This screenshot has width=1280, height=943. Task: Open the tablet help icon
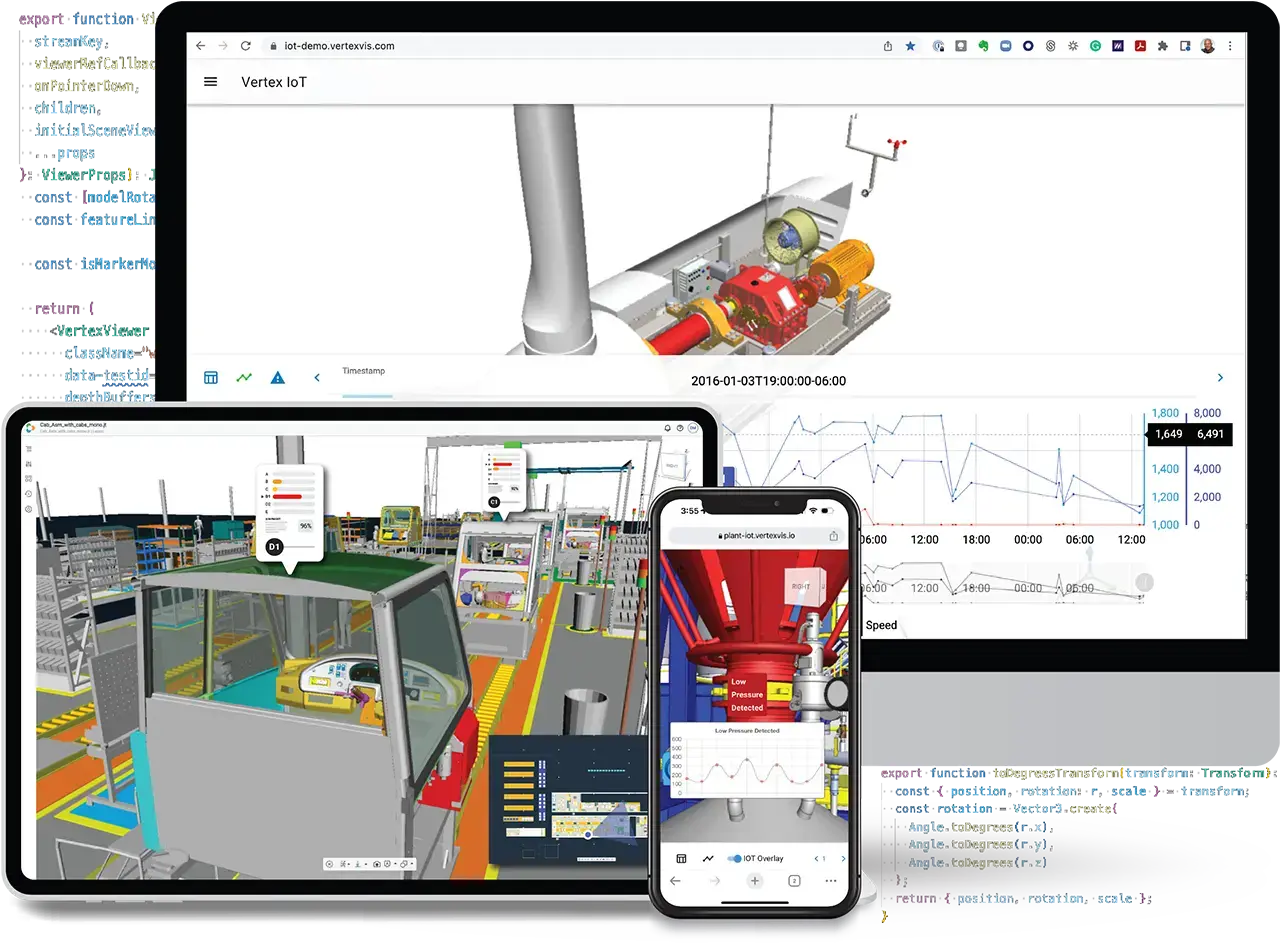tap(679, 428)
